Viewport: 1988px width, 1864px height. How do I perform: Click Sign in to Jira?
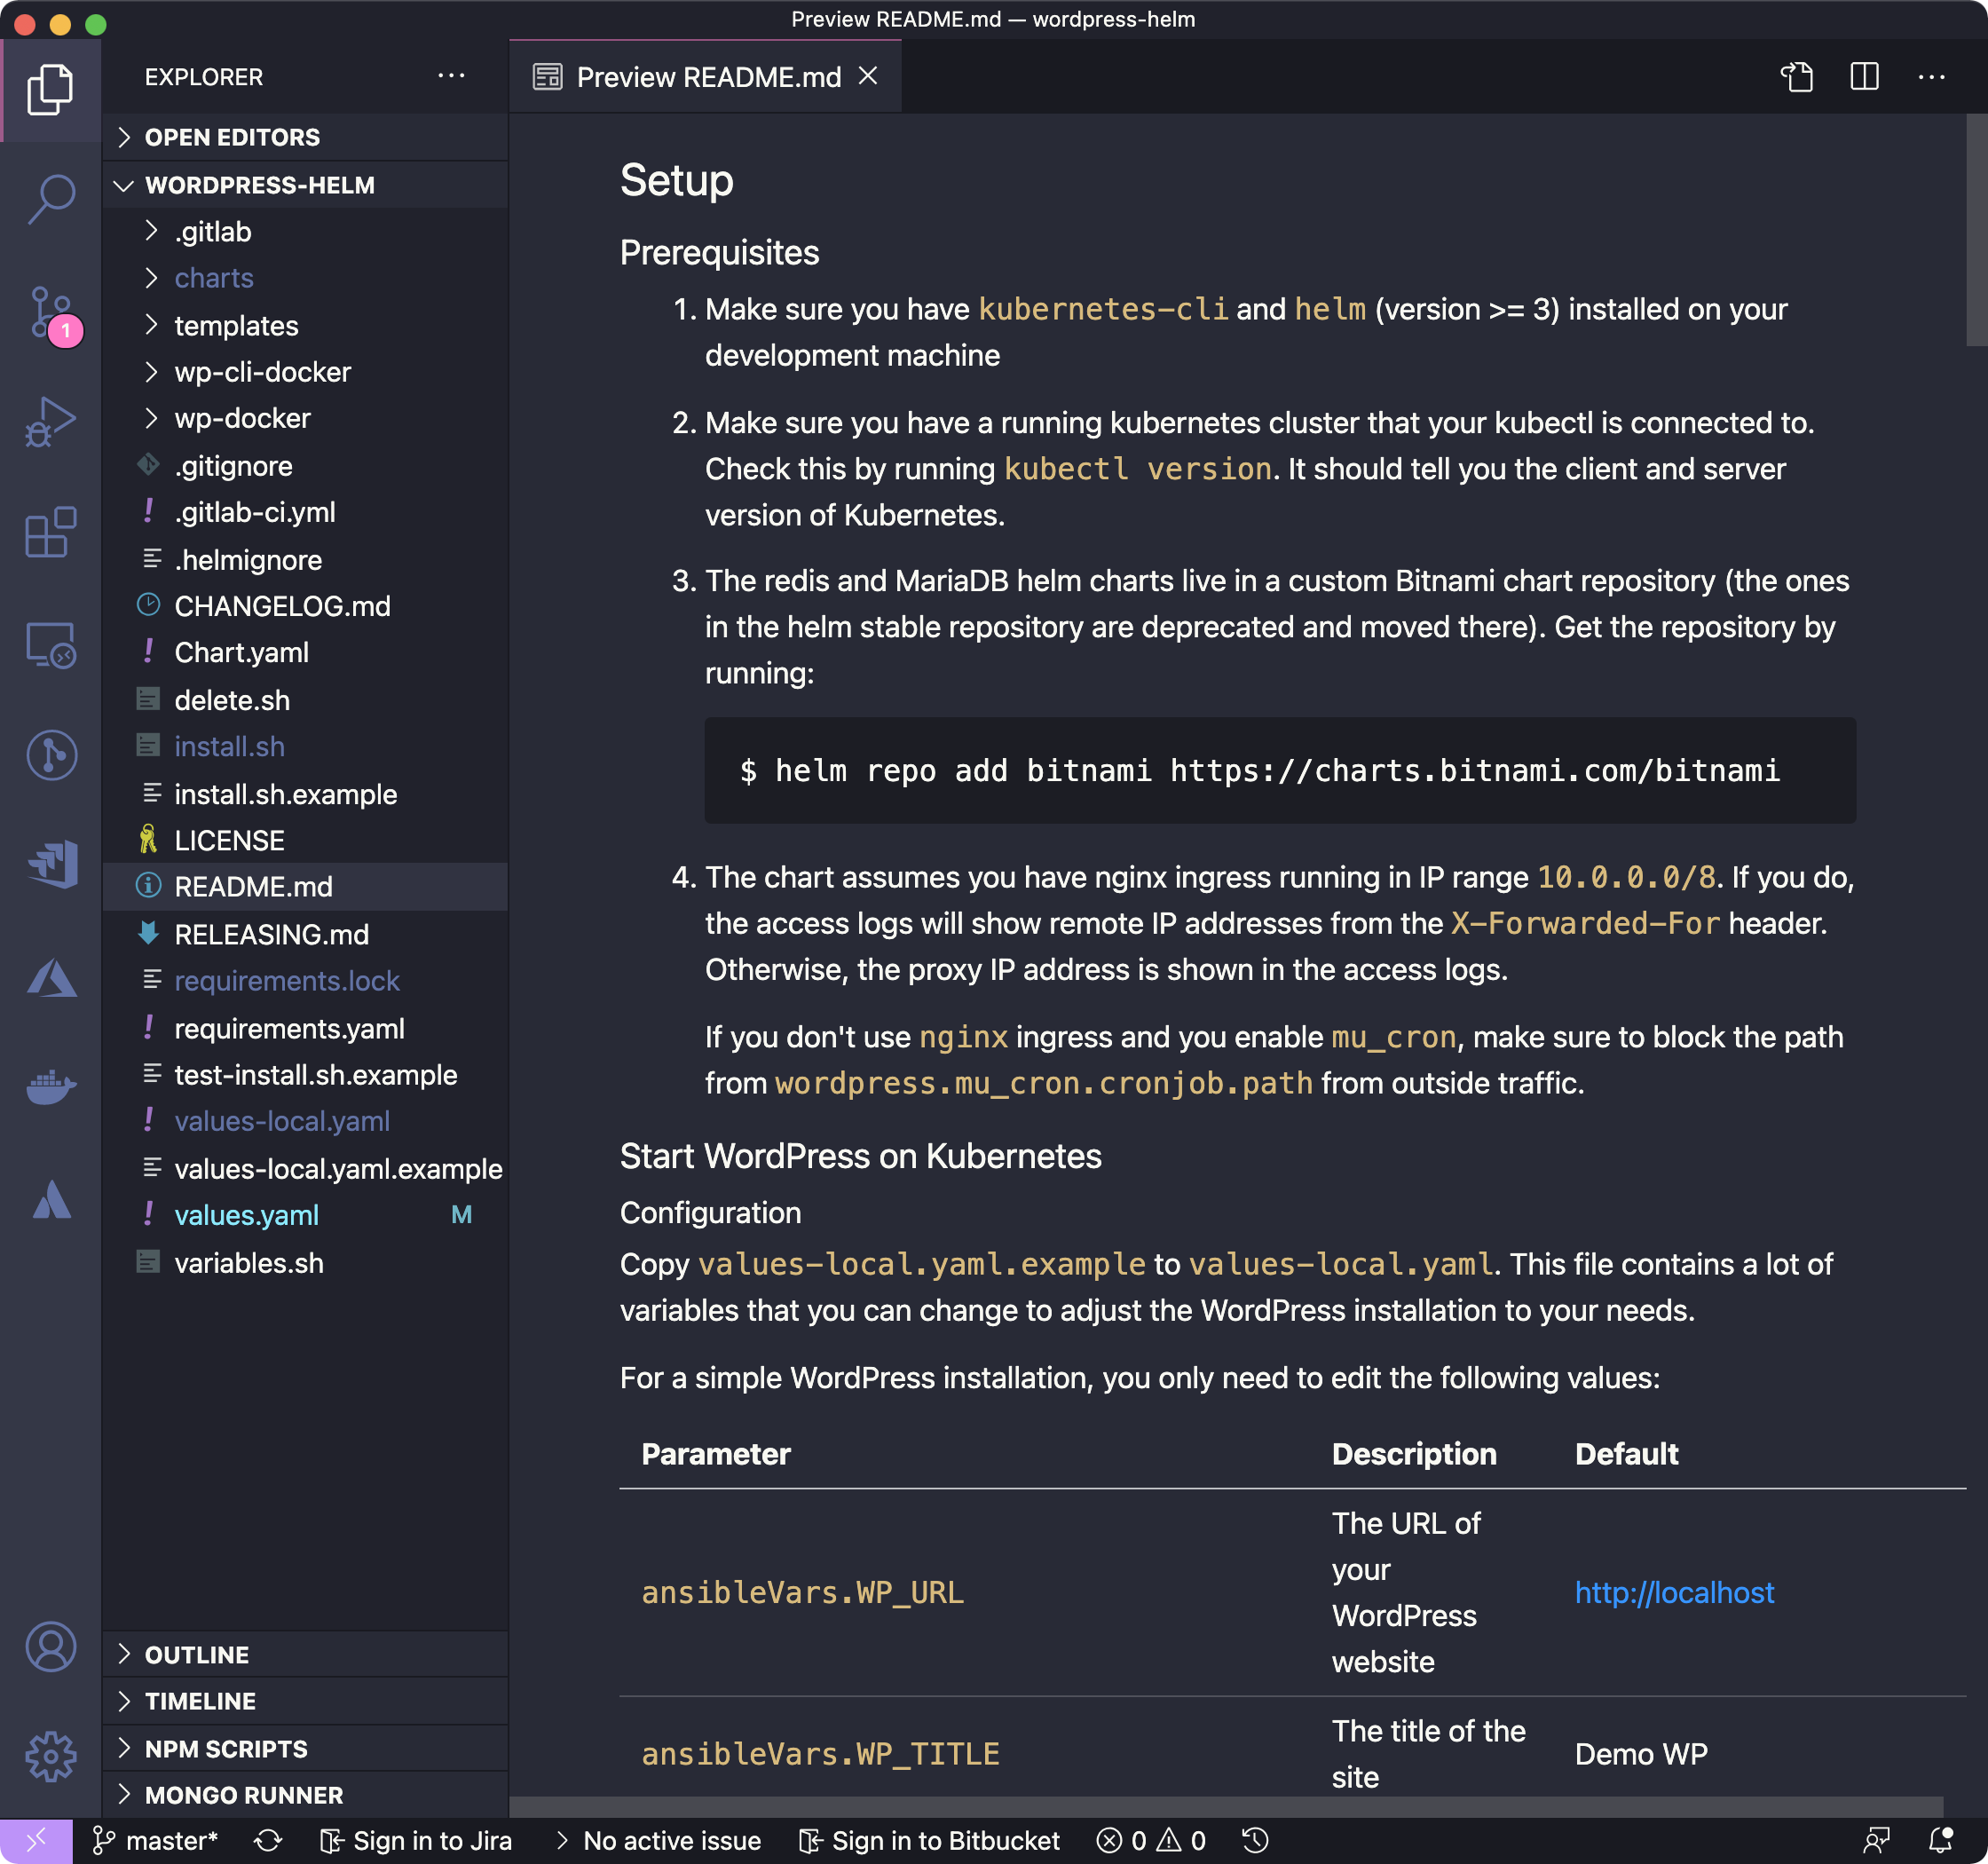[x=416, y=1841]
